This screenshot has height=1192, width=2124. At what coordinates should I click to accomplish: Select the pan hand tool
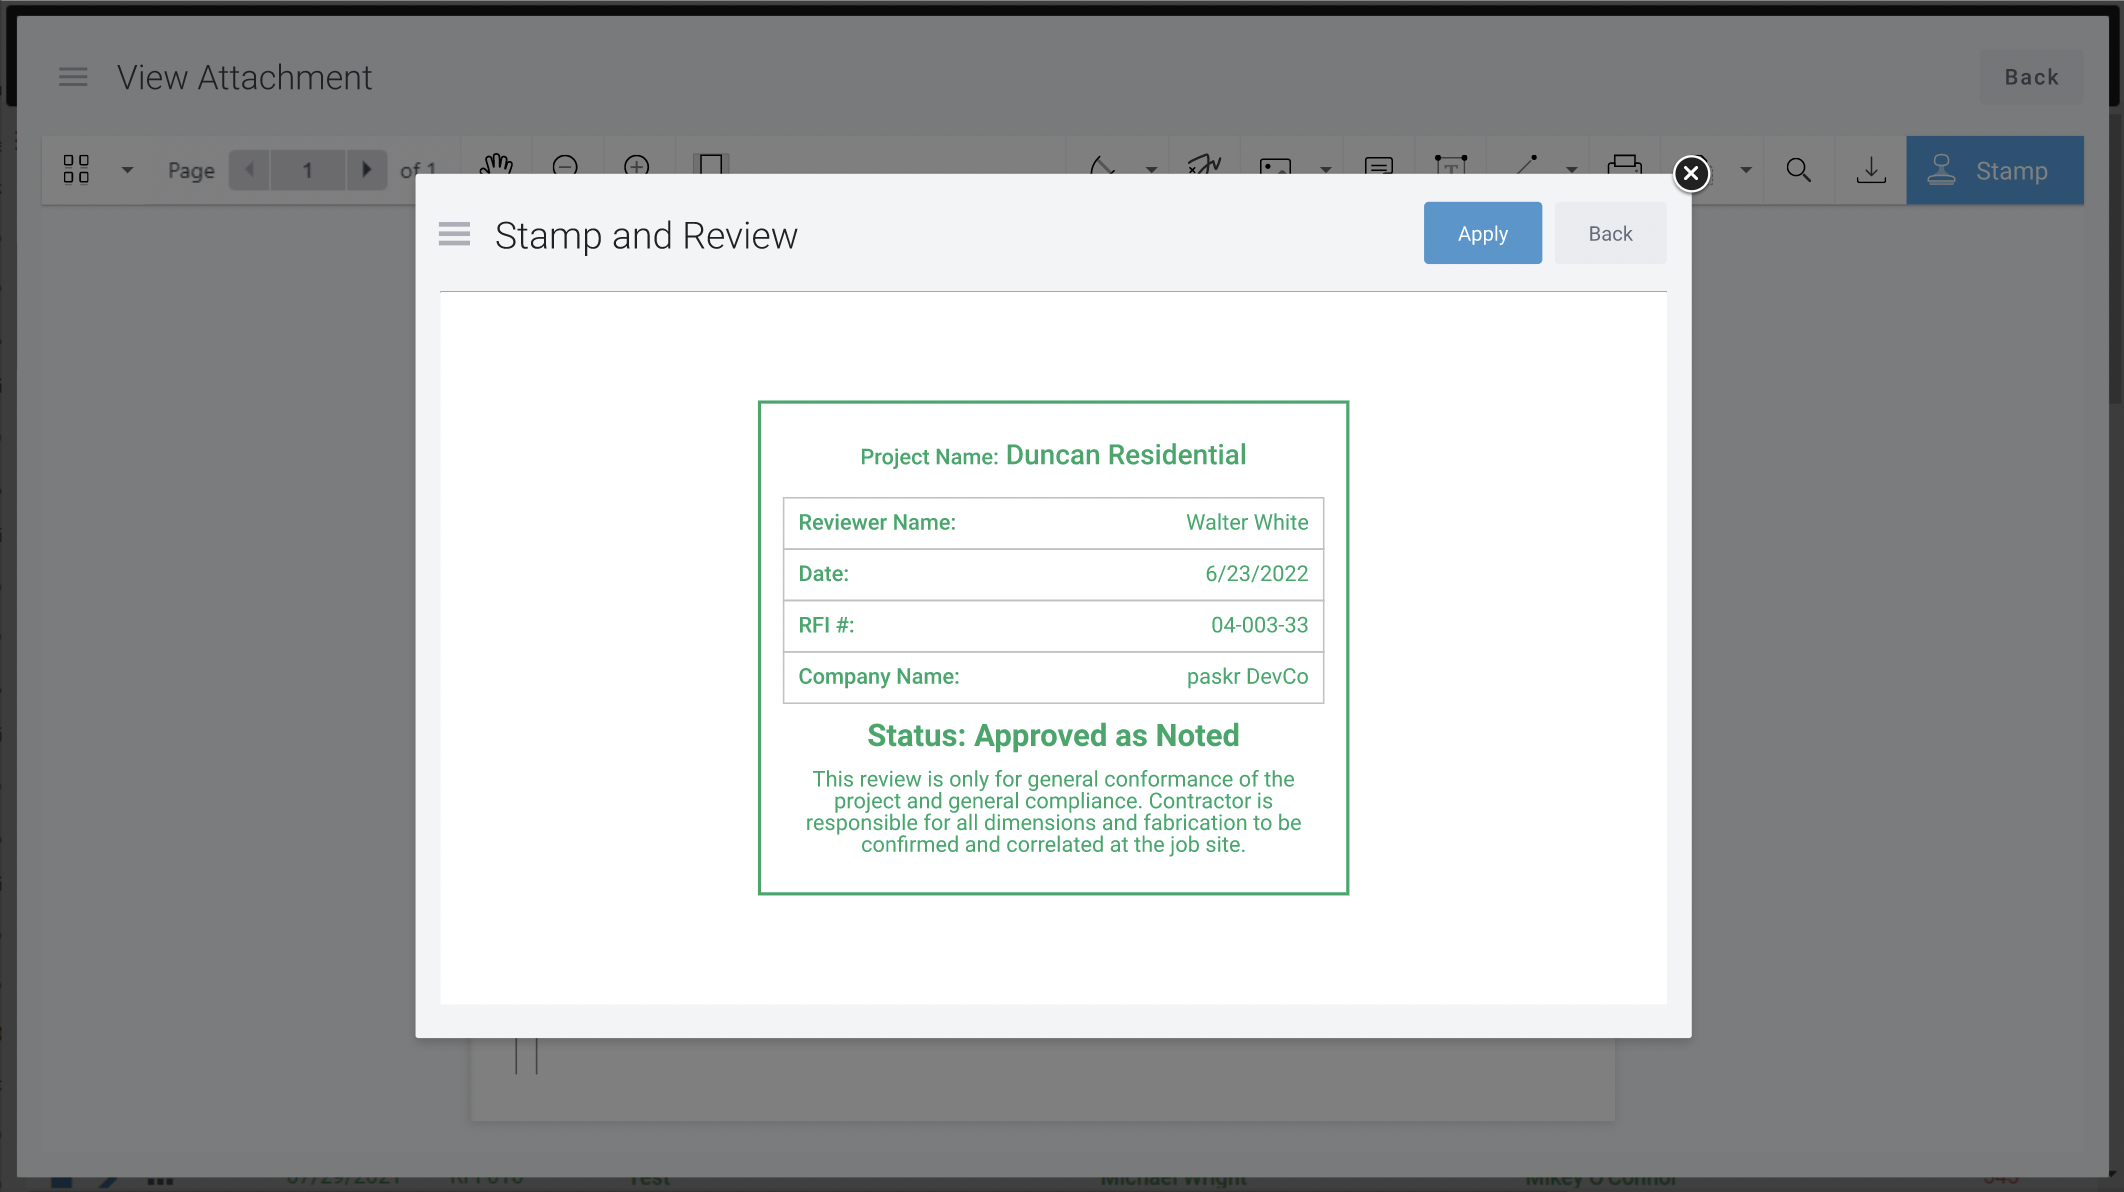496,164
